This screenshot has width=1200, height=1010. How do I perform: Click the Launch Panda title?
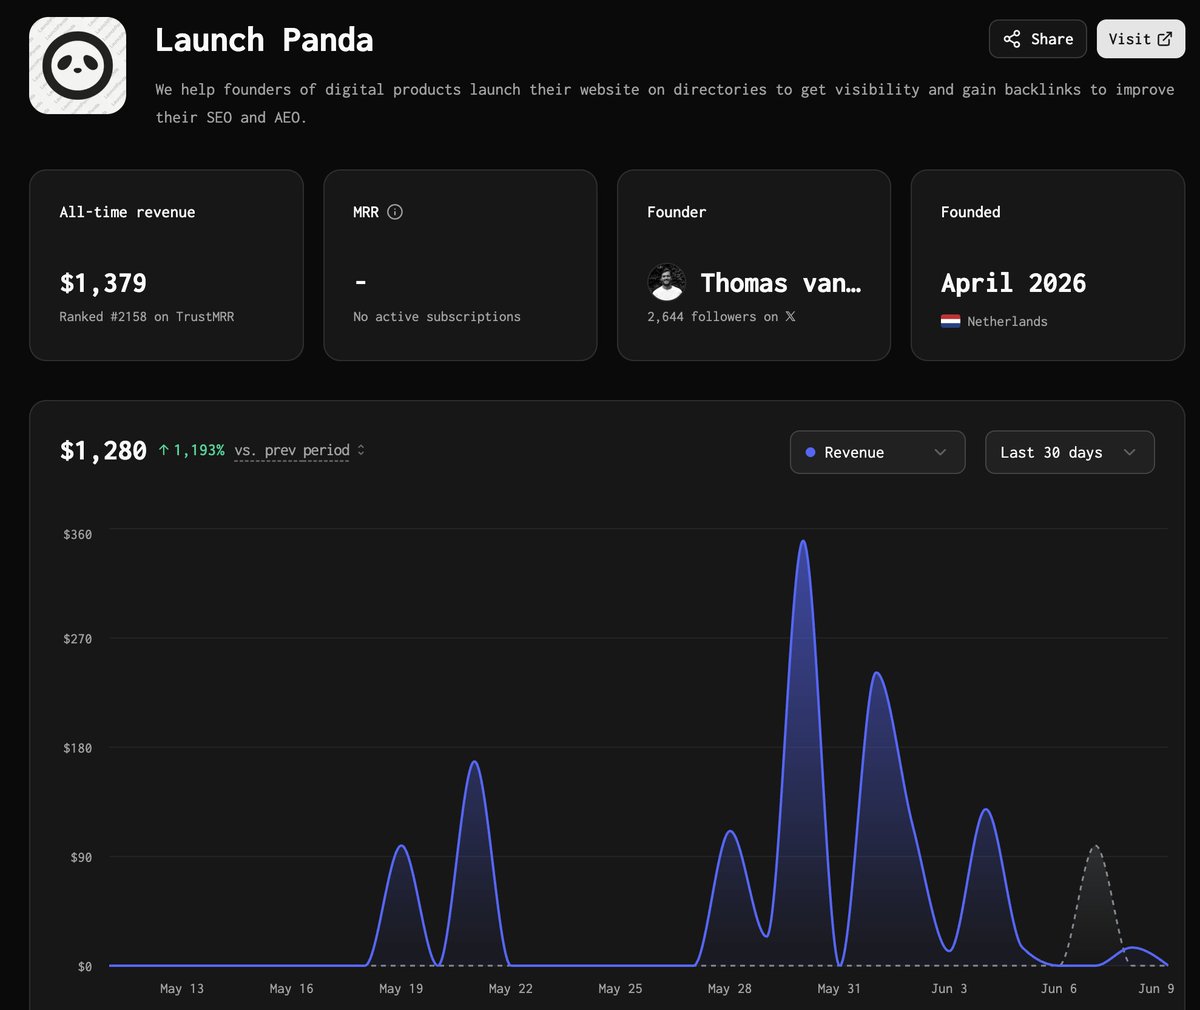pos(264,40)
